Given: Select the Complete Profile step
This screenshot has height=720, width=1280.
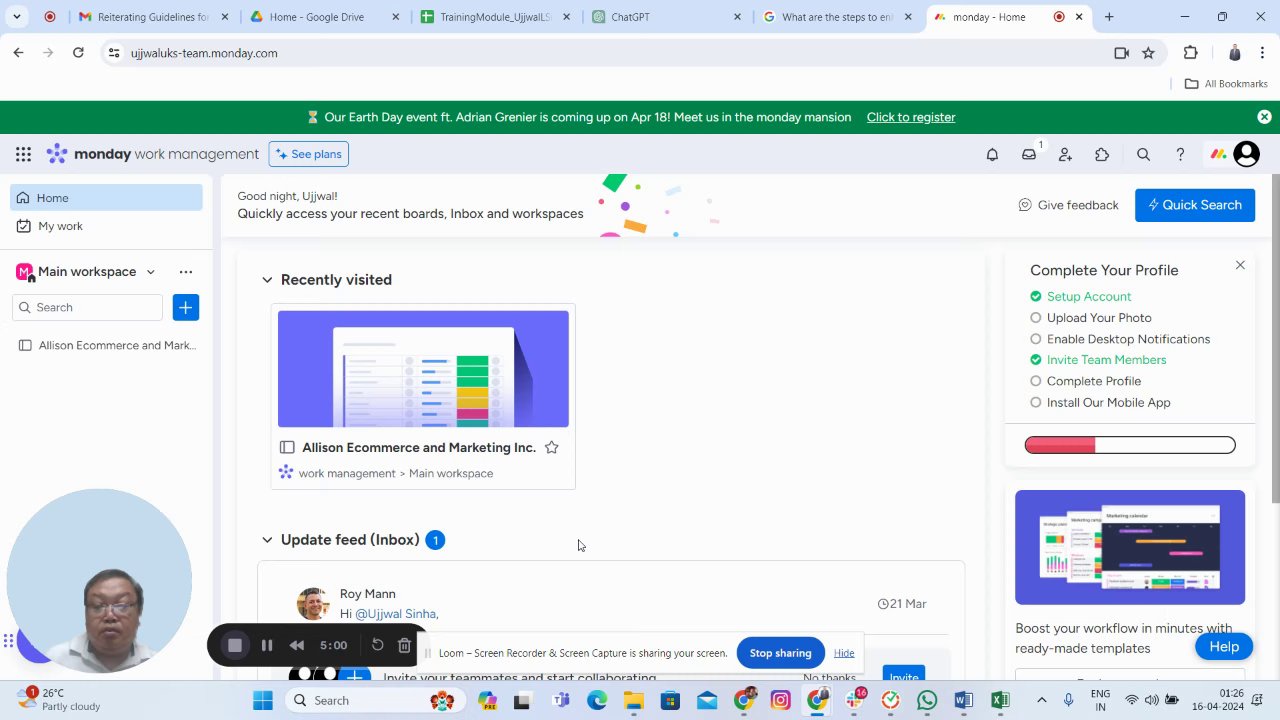Looking at the screenshot, I should click(x=1085, y=381).
